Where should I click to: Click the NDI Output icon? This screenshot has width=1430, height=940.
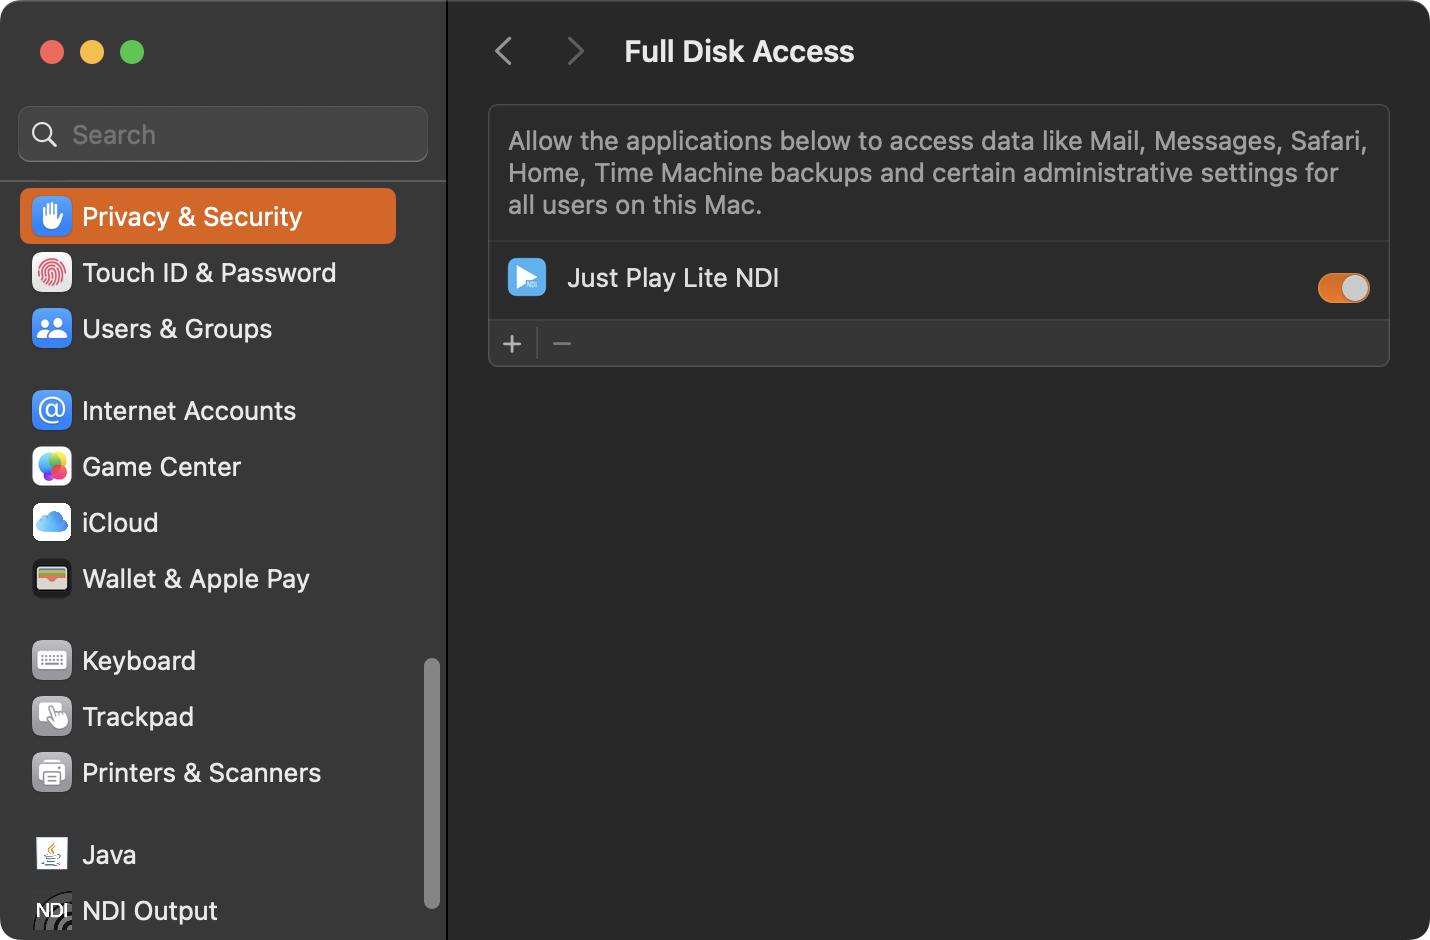pos(52,910)
